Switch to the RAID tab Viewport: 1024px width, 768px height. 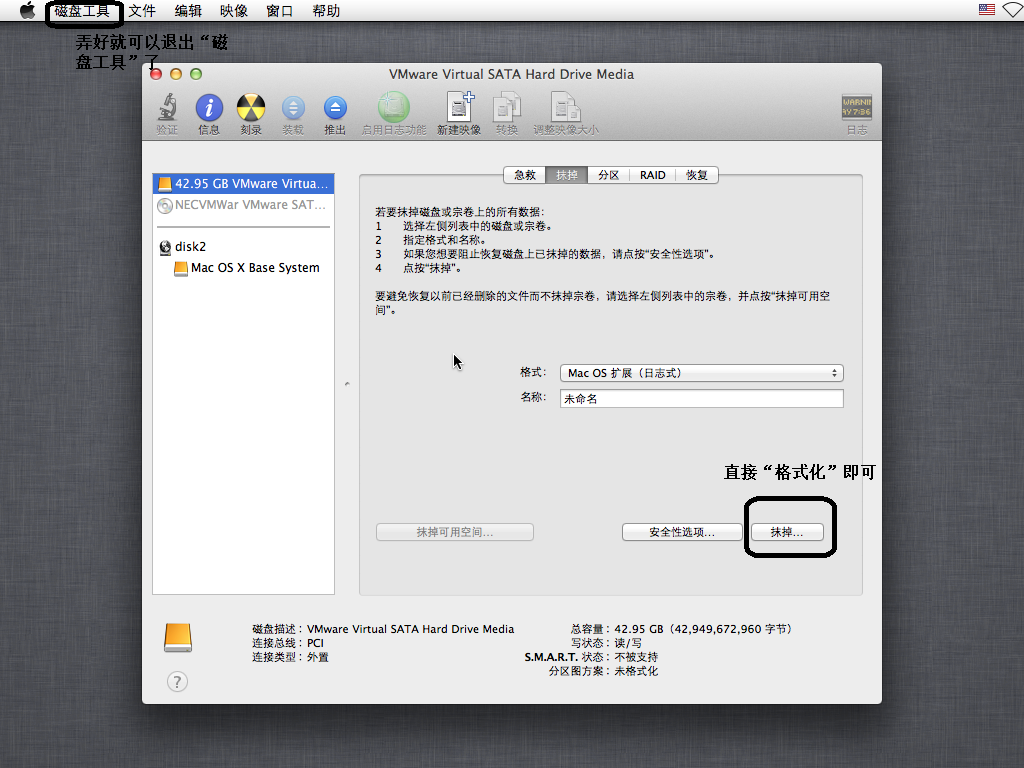653,175
